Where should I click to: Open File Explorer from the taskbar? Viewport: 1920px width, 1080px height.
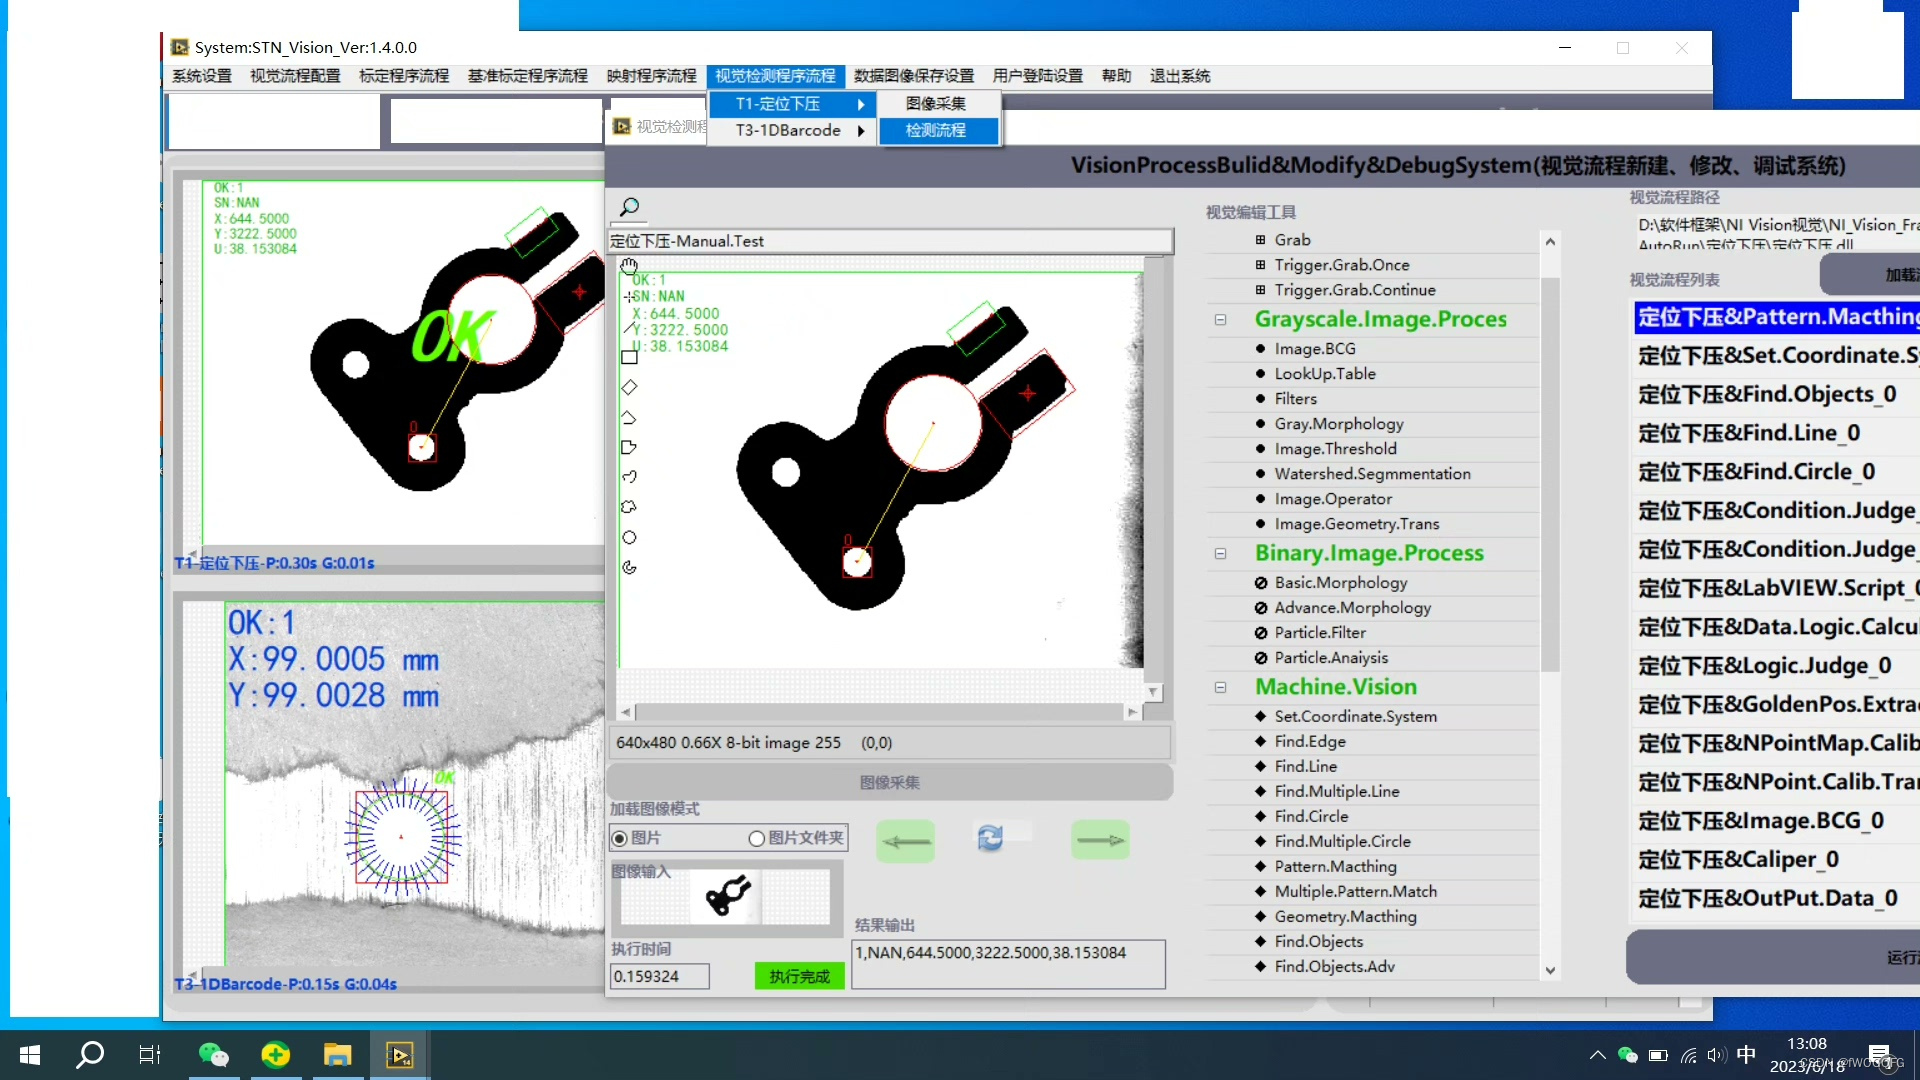337,1055
